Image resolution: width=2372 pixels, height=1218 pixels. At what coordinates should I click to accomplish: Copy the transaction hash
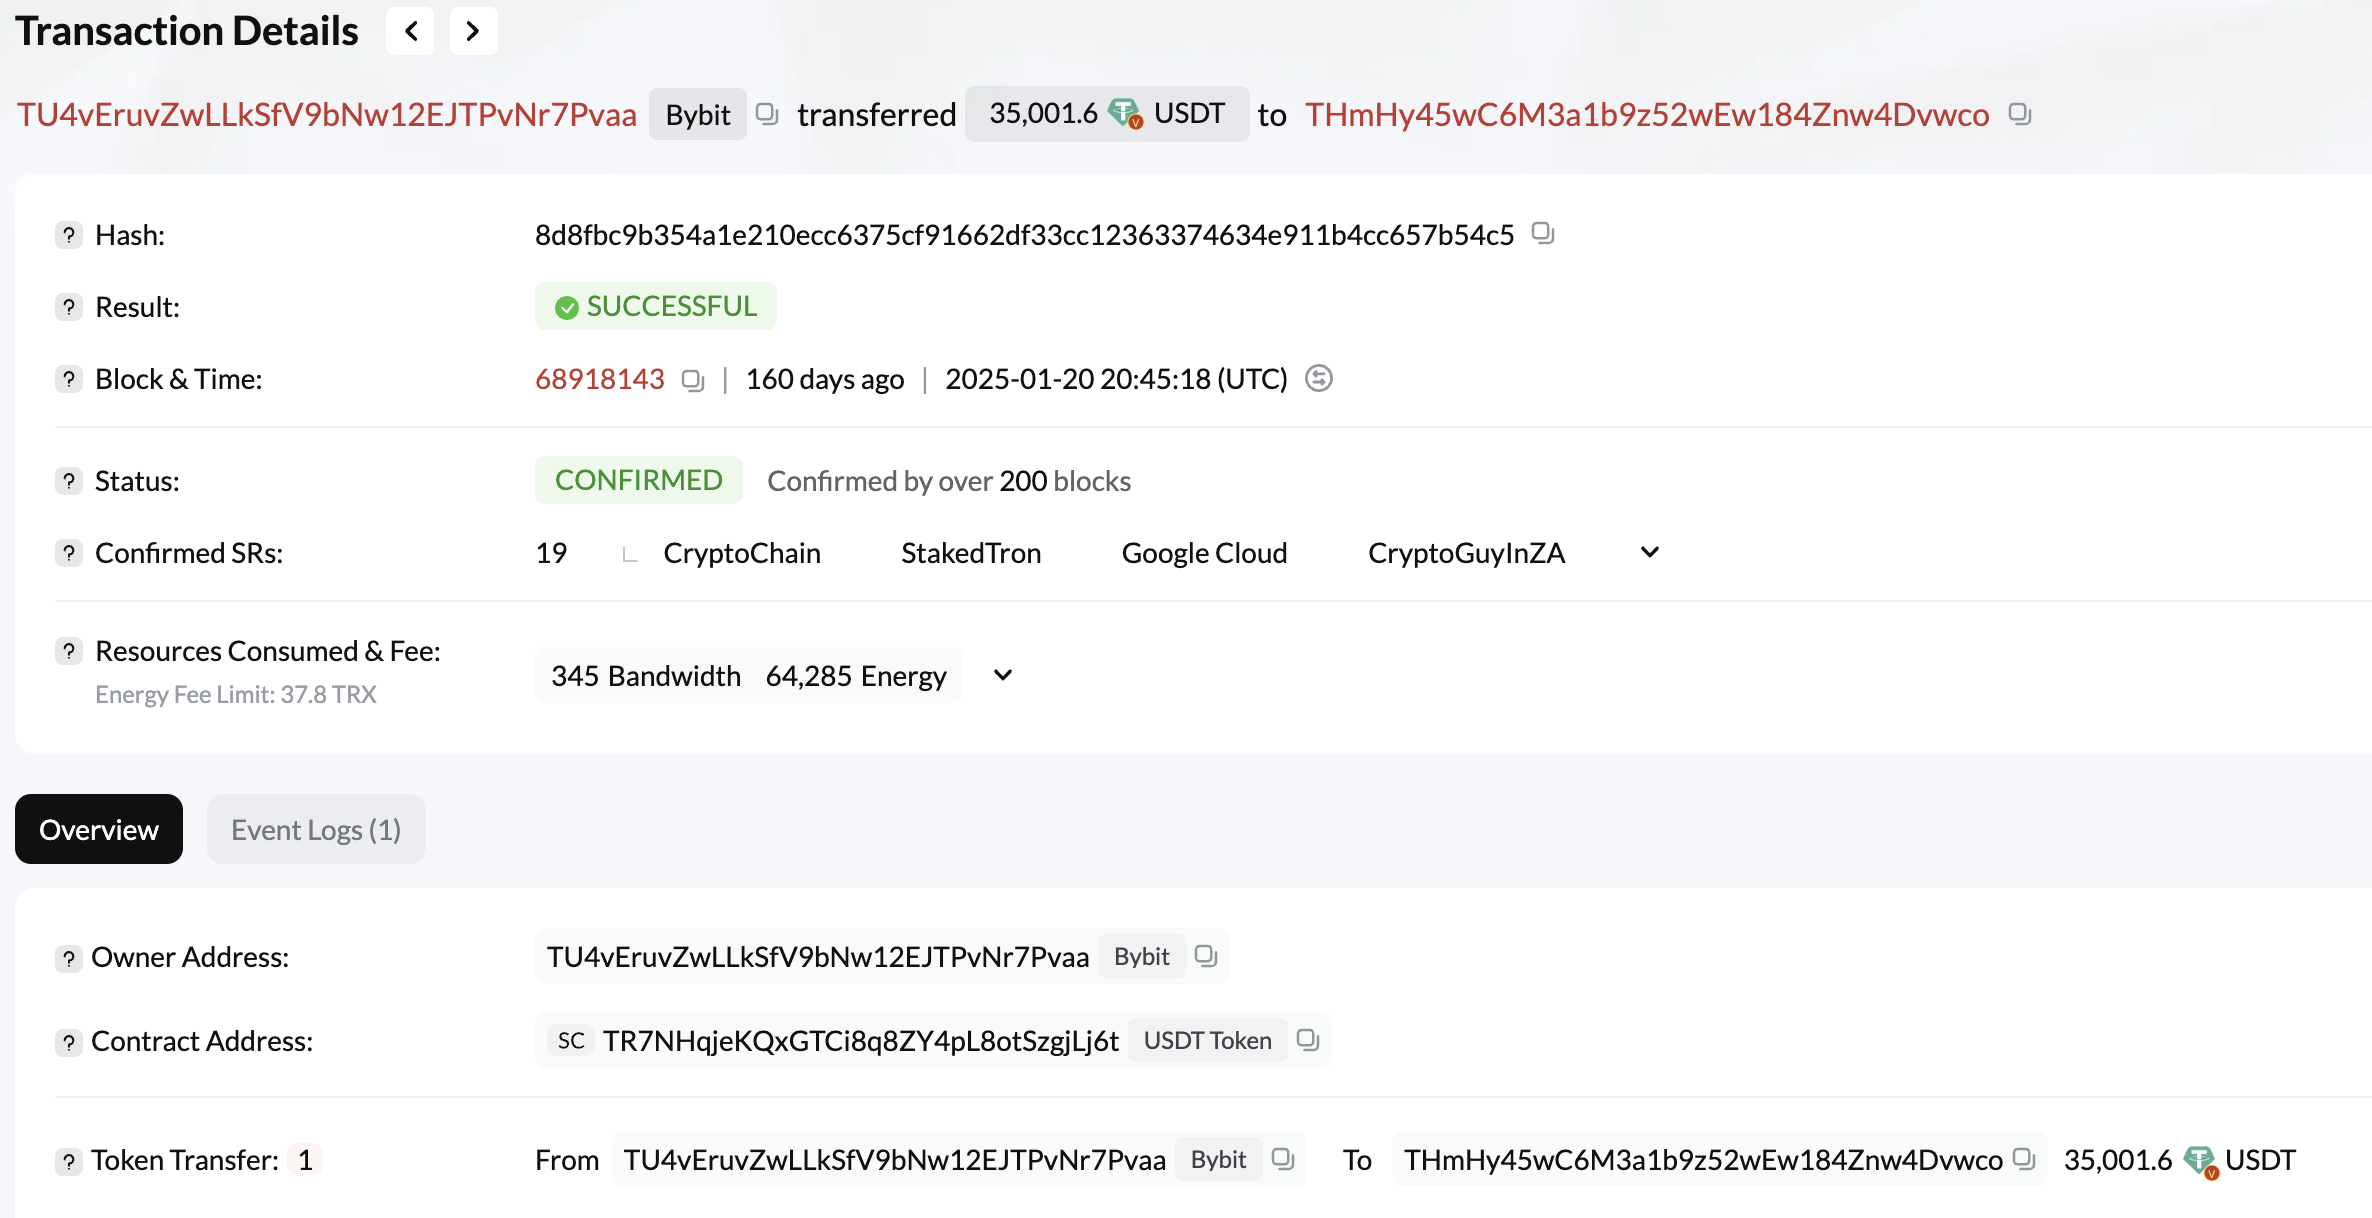tap(1543, 234)
